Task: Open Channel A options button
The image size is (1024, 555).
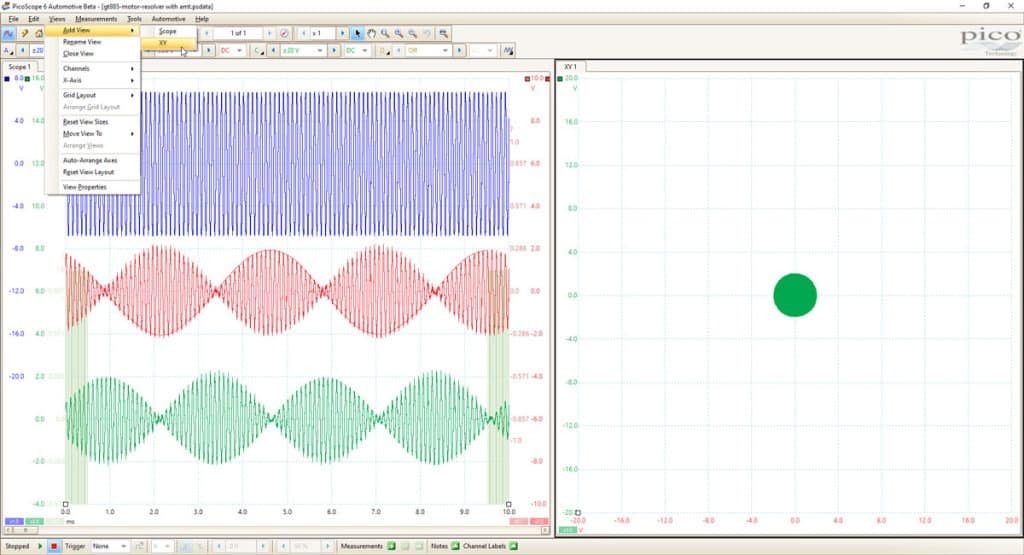Action: (8, 50)
